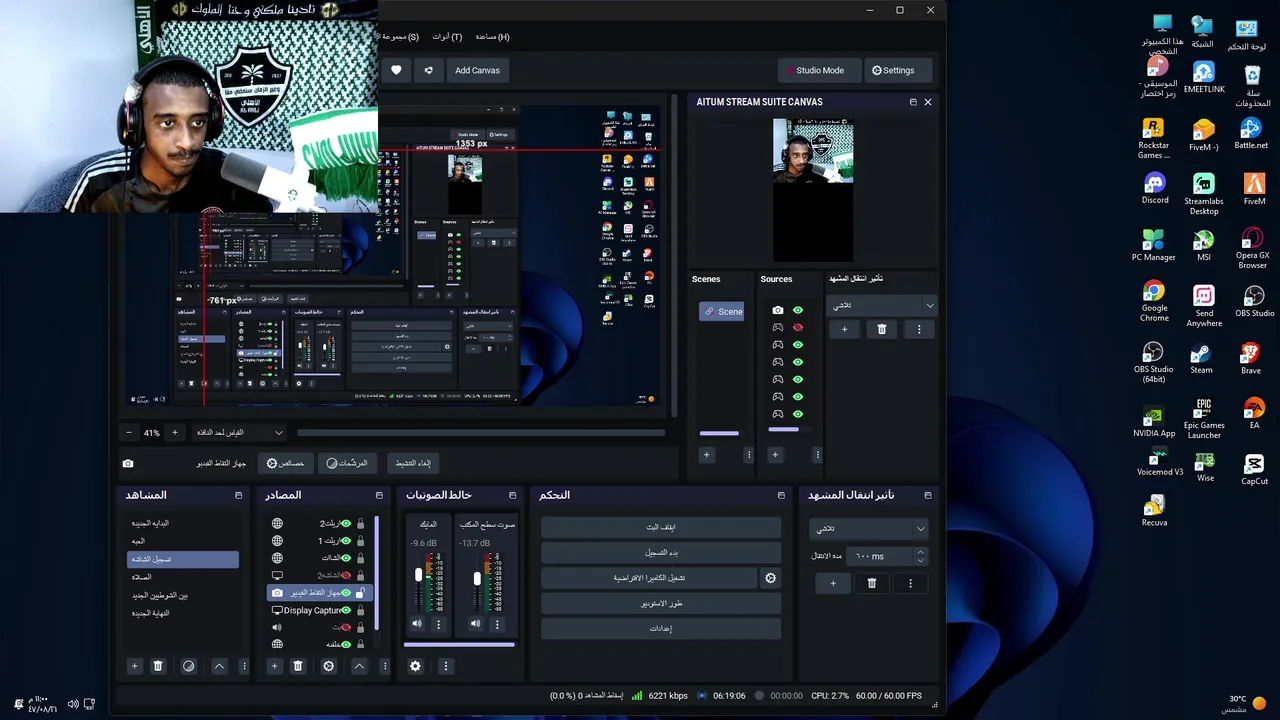
Task: Open Steam desktop shortcut
Action: point(1202,359)
